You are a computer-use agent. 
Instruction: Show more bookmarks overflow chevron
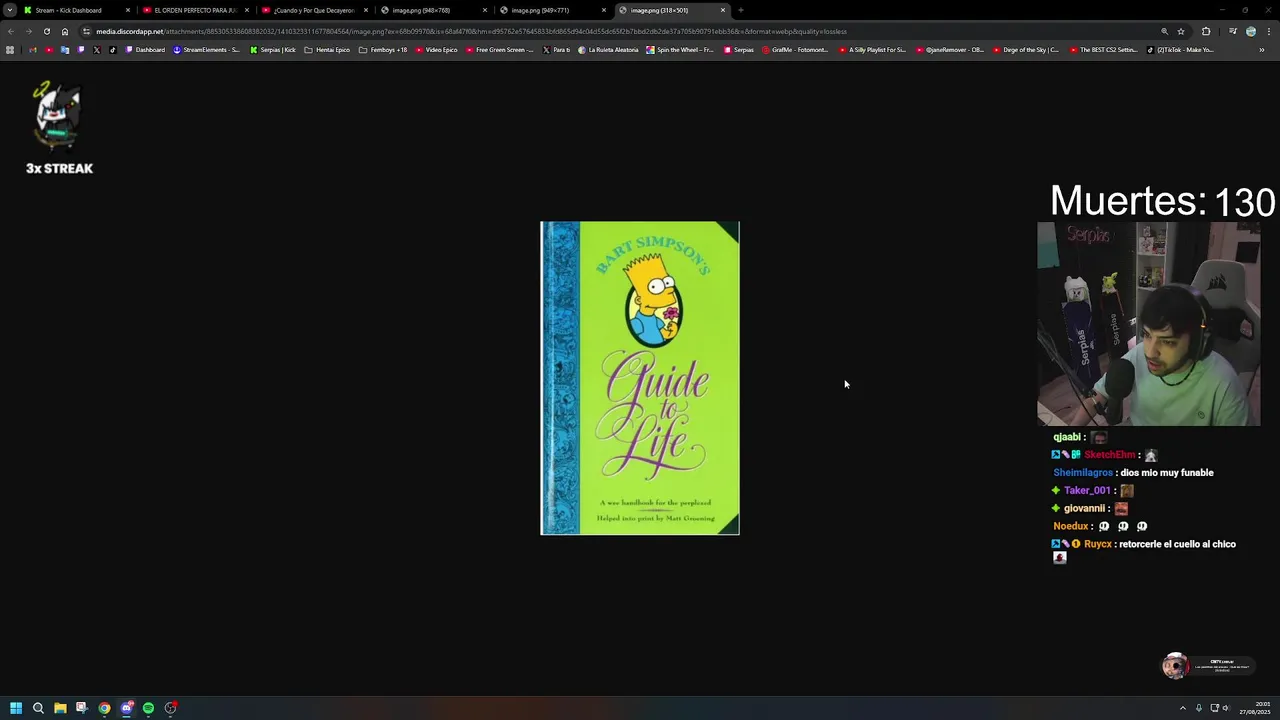tap(1262, 50)
